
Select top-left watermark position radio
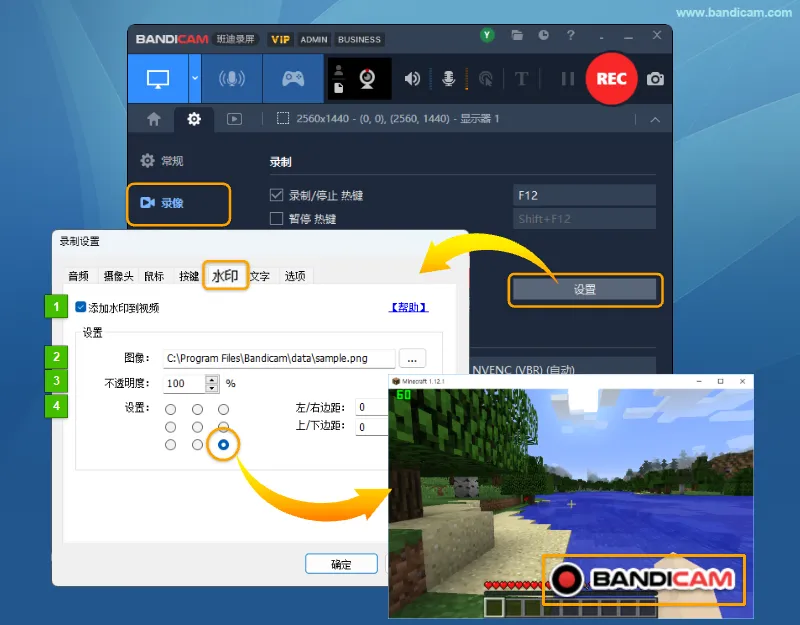(170, 409)
